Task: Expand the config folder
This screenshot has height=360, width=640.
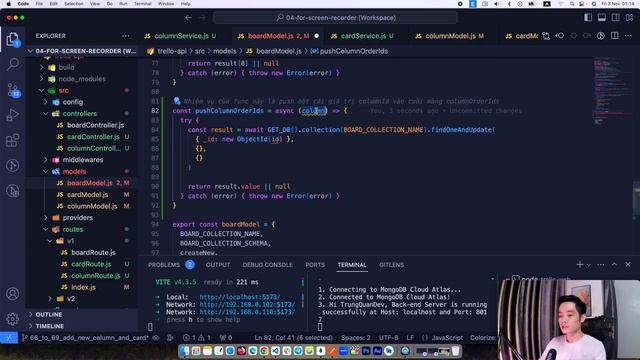Action: 45,102
